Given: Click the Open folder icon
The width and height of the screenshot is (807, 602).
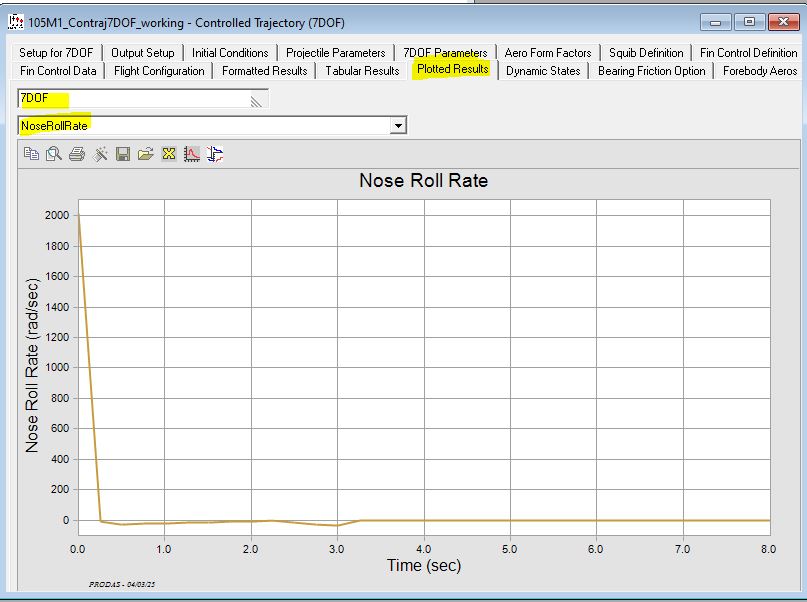Looking at the screenshot, I should 146,154.
